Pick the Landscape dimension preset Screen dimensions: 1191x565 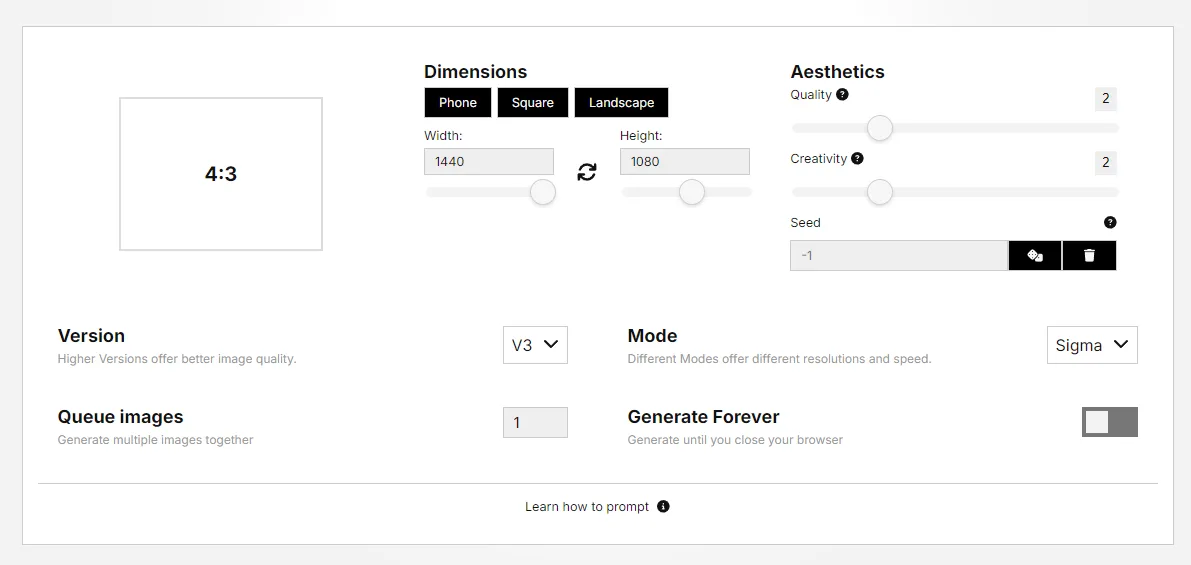tap(621, 103)
